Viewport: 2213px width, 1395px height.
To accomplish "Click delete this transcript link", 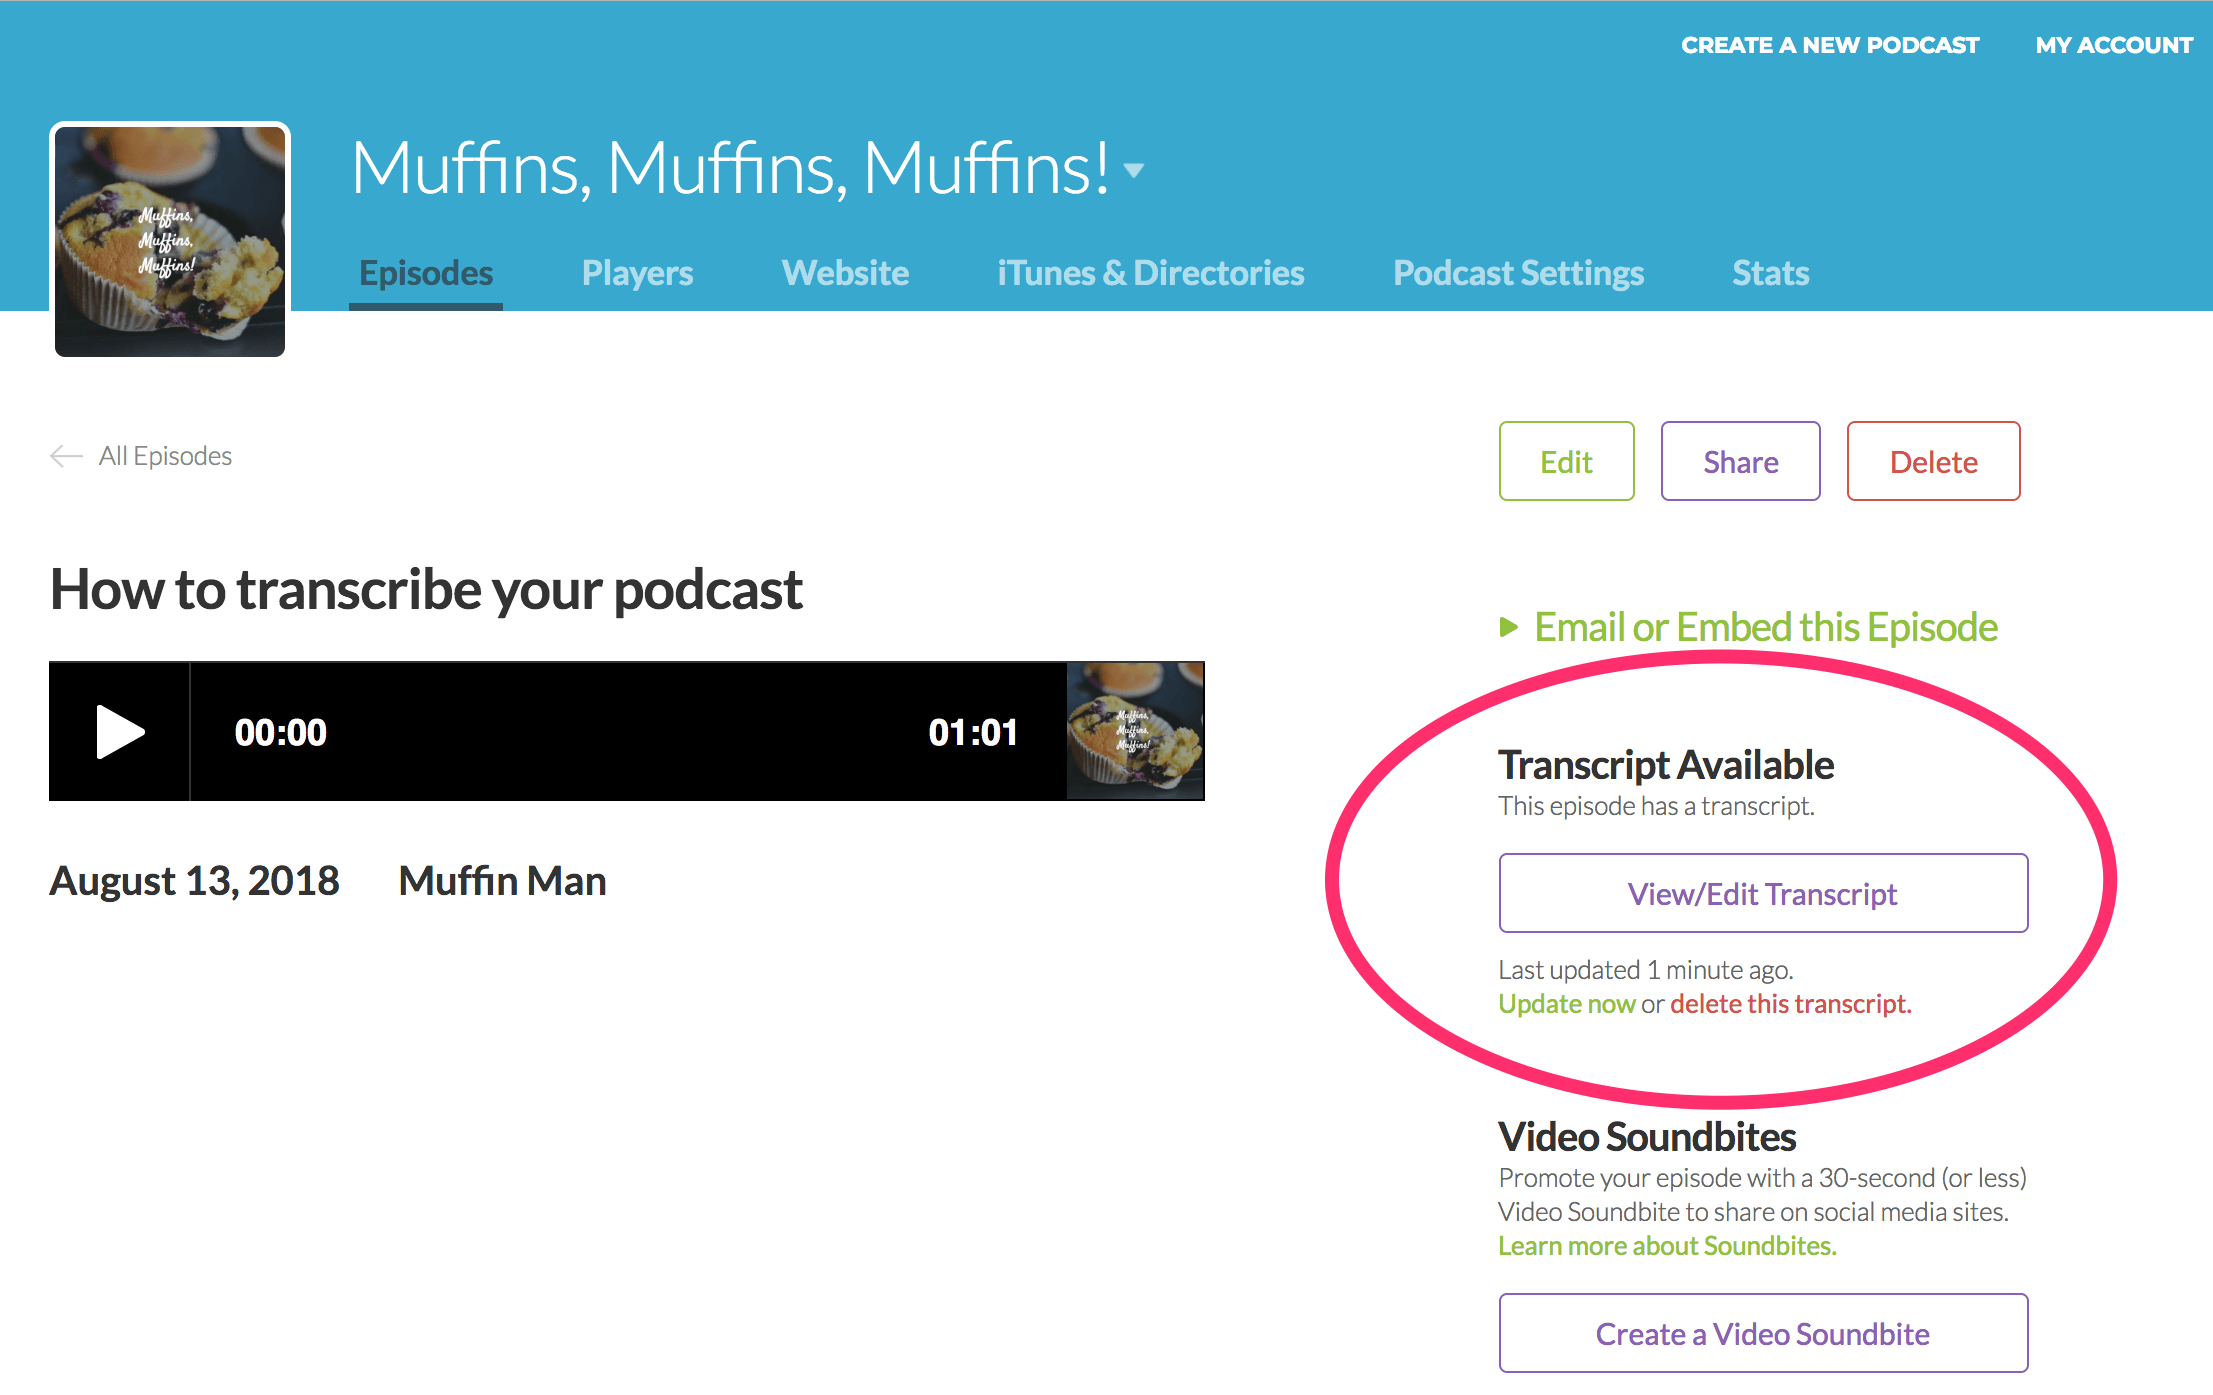I will tap(1790, 1004).
